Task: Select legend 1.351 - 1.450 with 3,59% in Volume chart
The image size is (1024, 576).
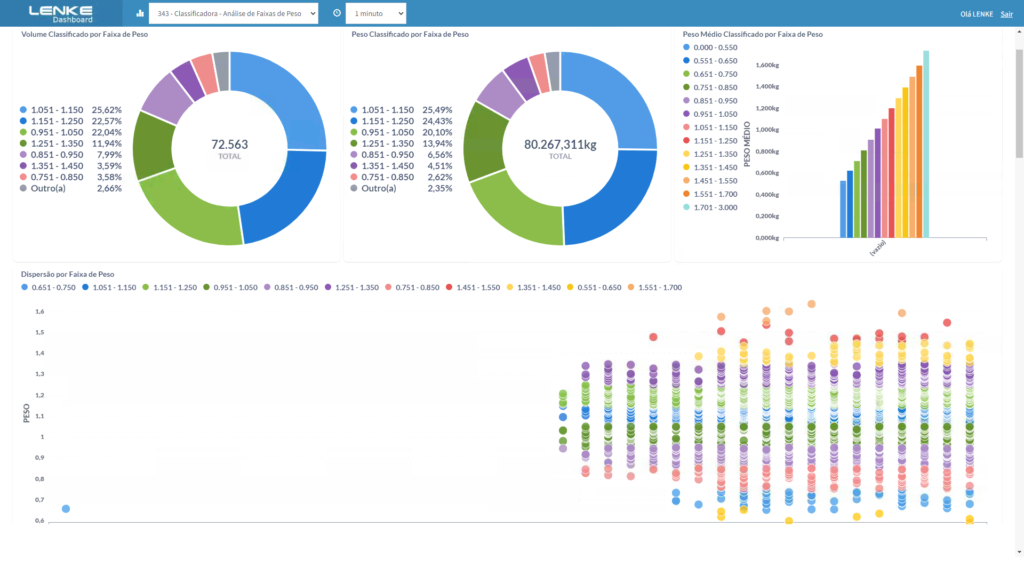Action: pyautogui.click(x=71, y=166)
